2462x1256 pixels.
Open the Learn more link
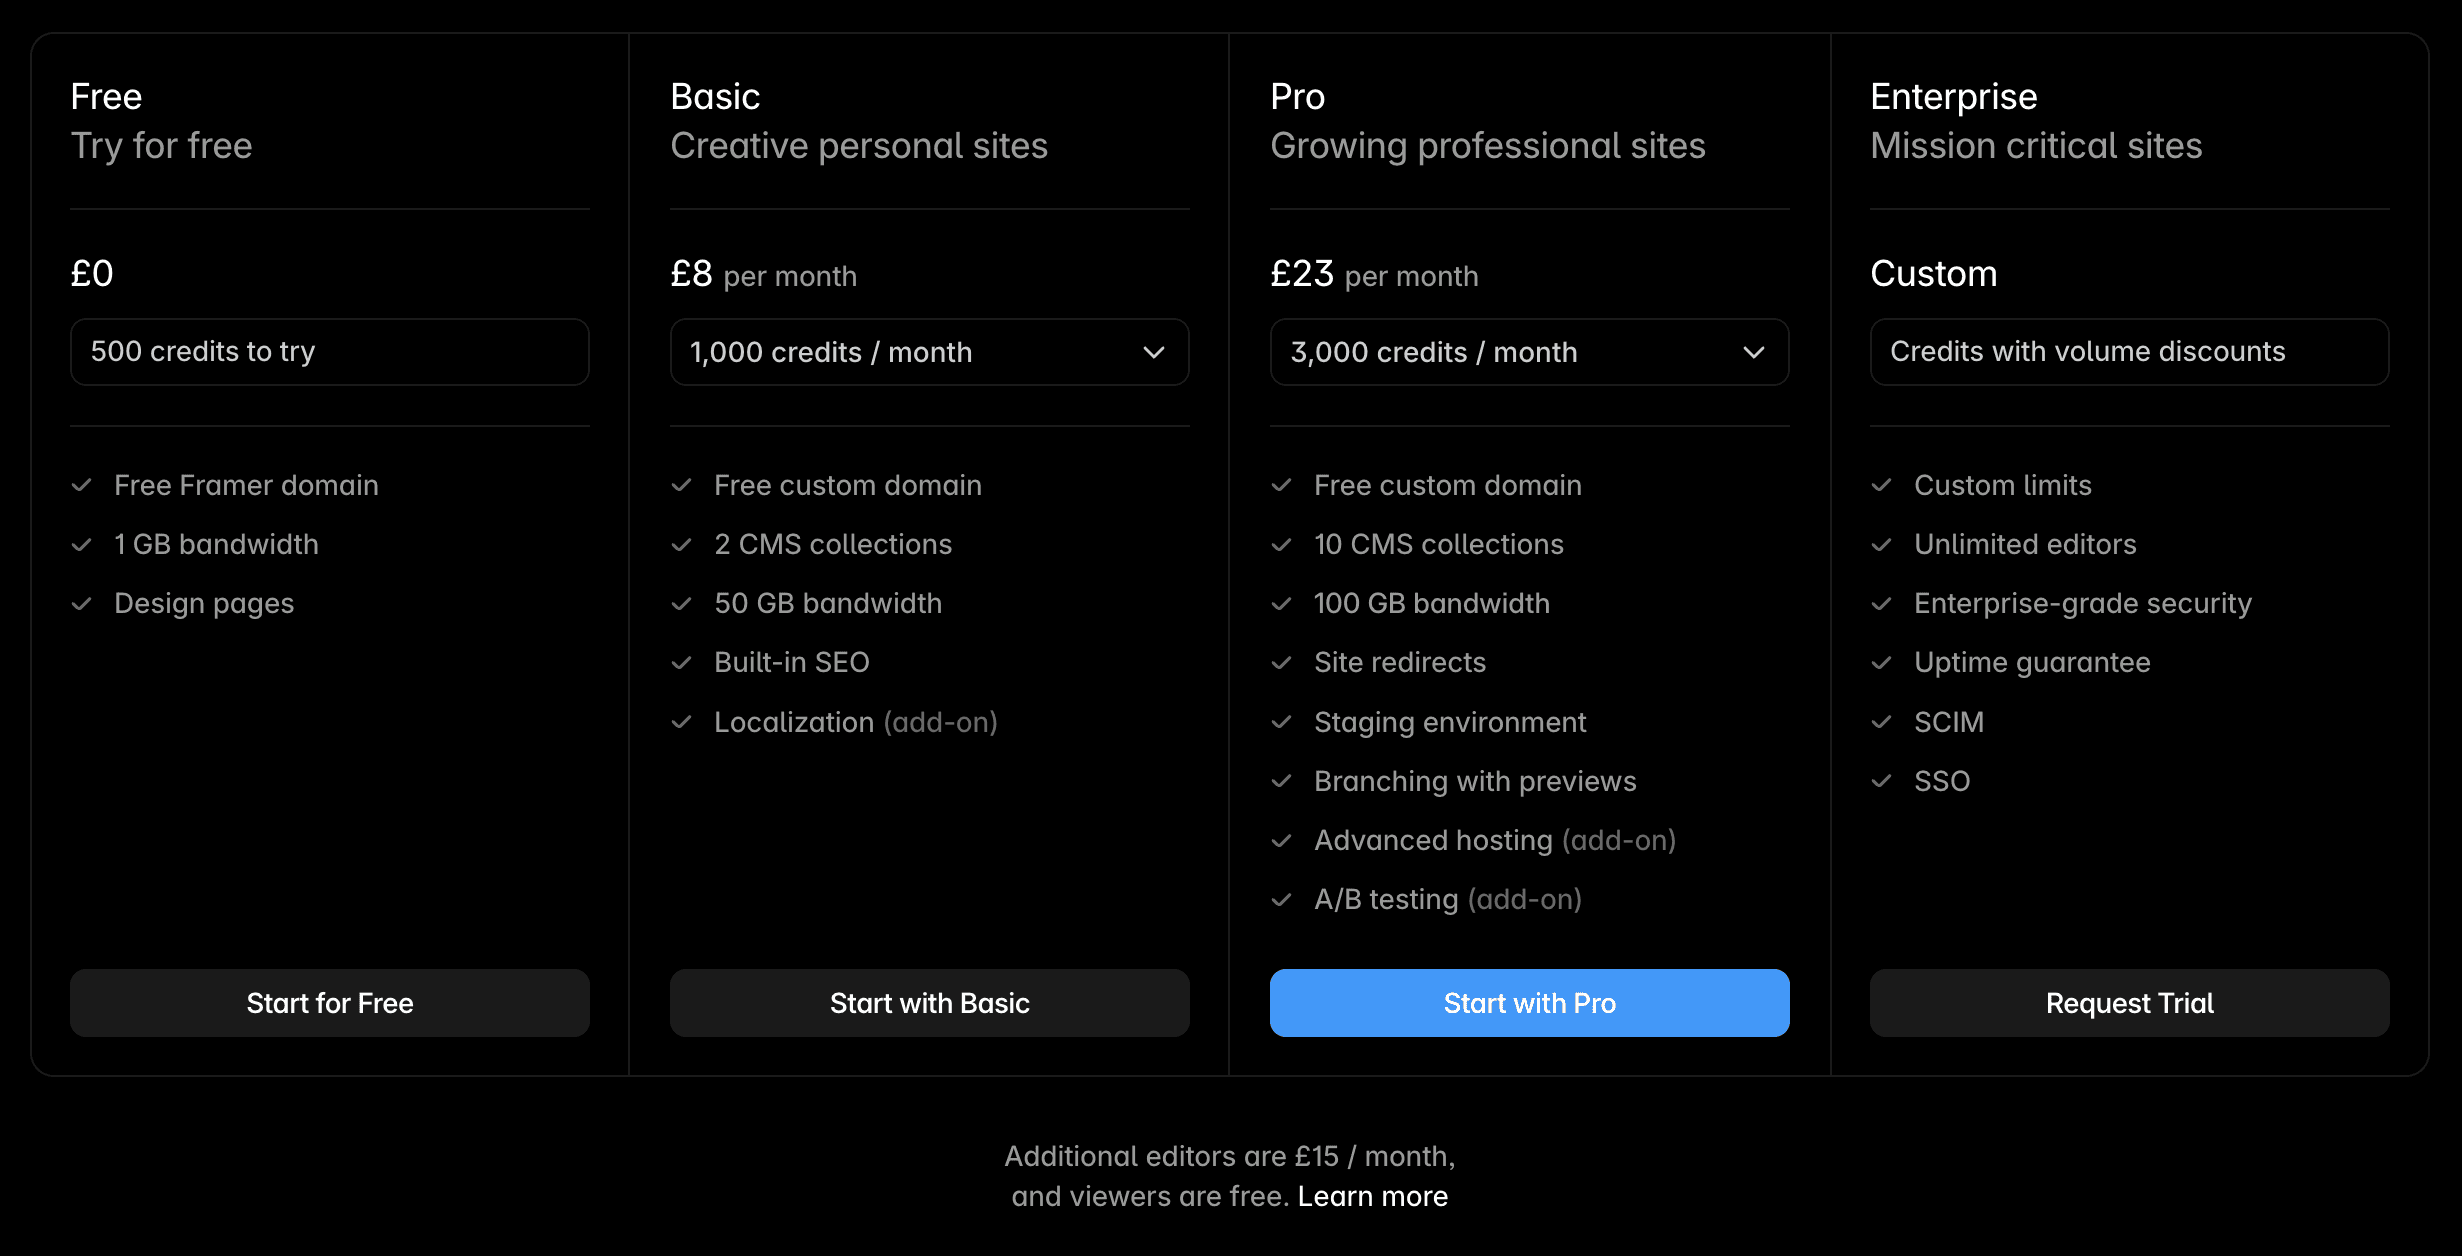(1373, 1196)
